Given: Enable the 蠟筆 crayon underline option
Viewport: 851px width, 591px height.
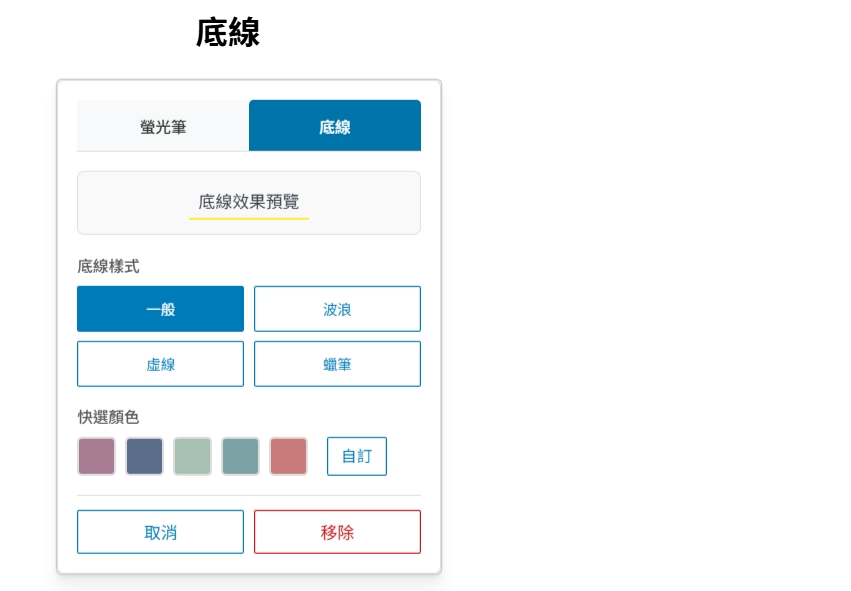Looking at the screenshot, I should point(338,363).
